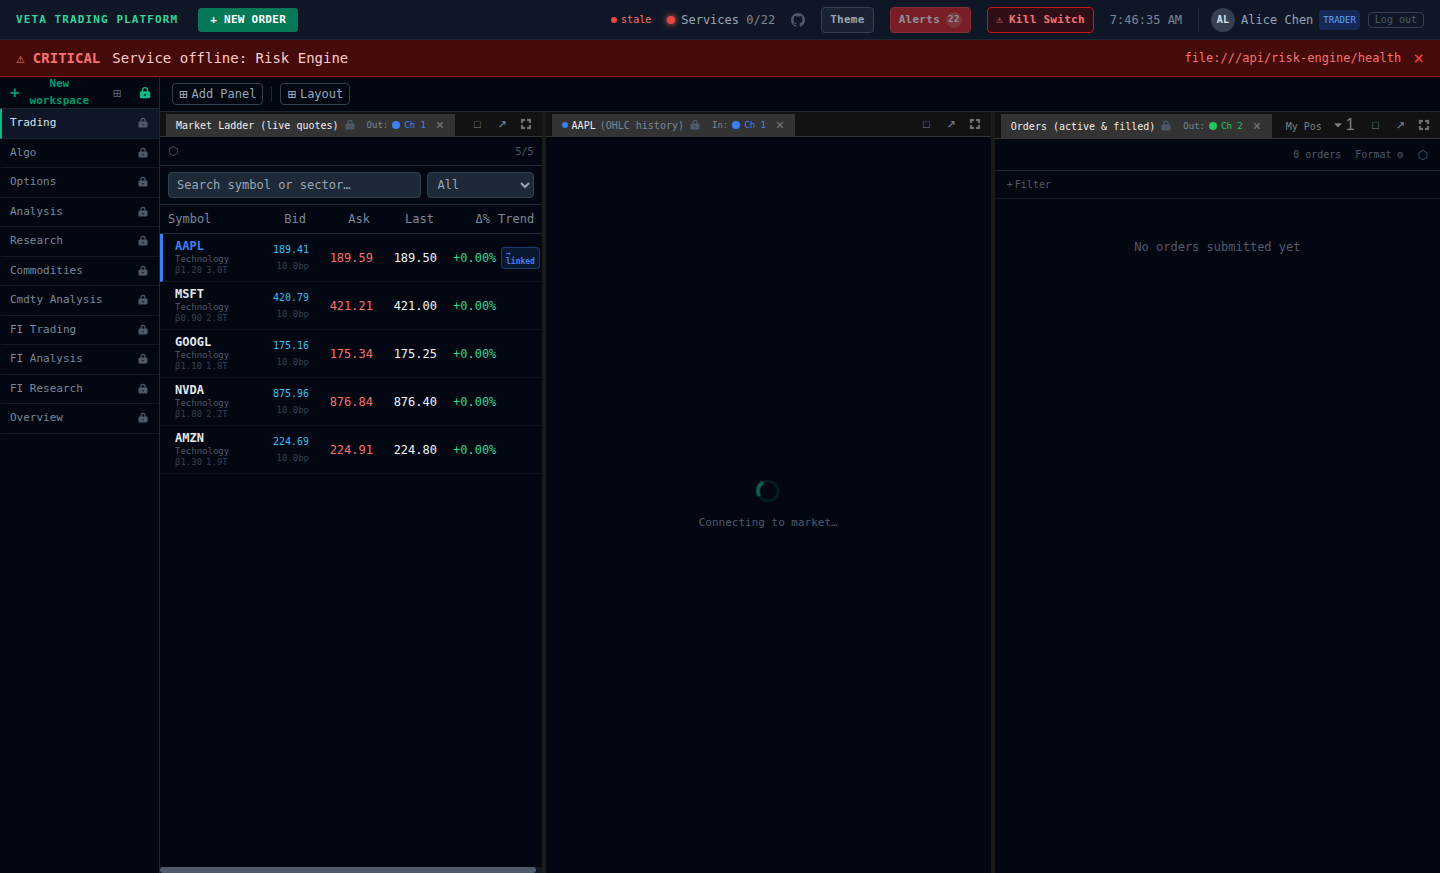Open the Layout options
This screenshot has height=873, width=1440.
[314, 93]
